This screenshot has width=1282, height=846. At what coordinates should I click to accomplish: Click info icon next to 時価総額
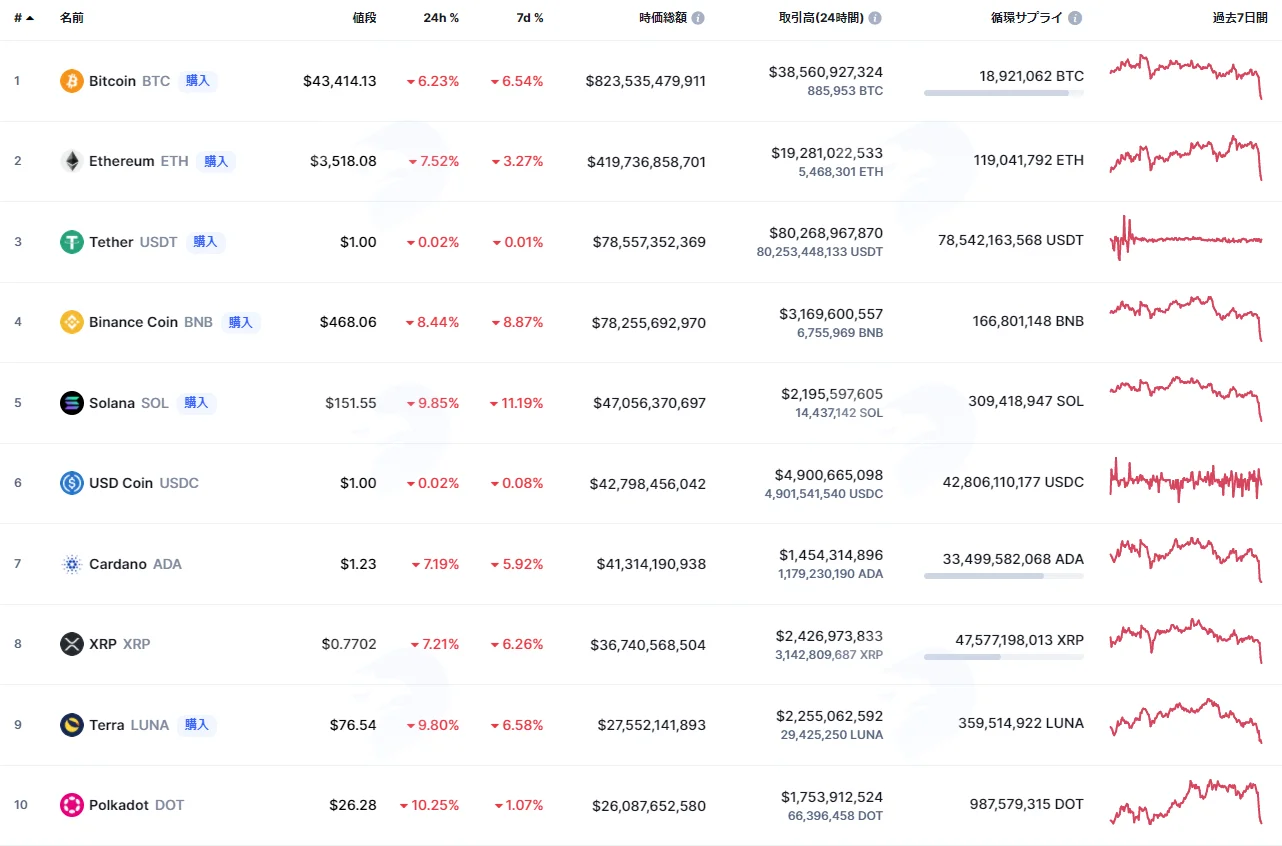(x=698, y=18)
